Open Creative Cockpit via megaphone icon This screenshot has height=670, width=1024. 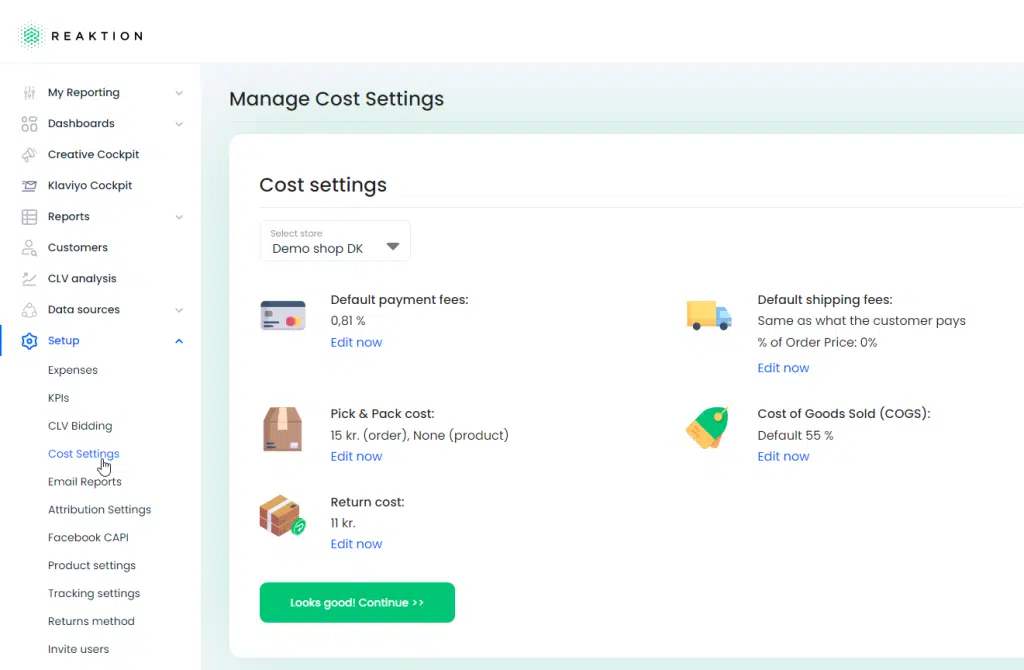tap(29, 155)
